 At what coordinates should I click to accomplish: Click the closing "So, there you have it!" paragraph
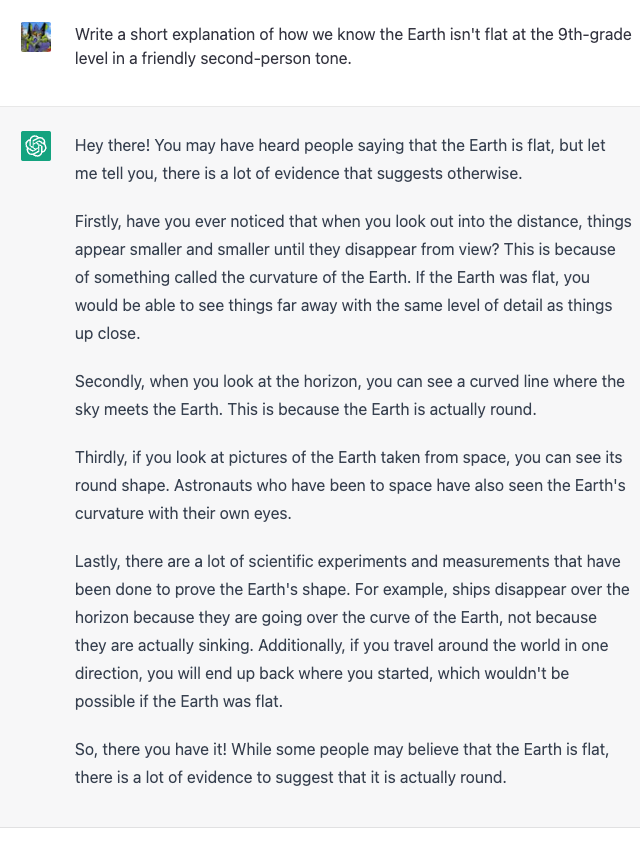pyautogui.click(x=345, y=762)
